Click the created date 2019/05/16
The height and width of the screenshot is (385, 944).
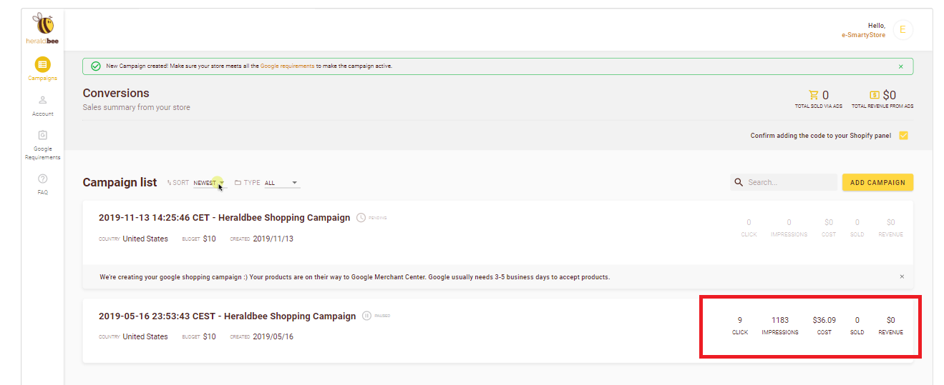tap(273, 337)
